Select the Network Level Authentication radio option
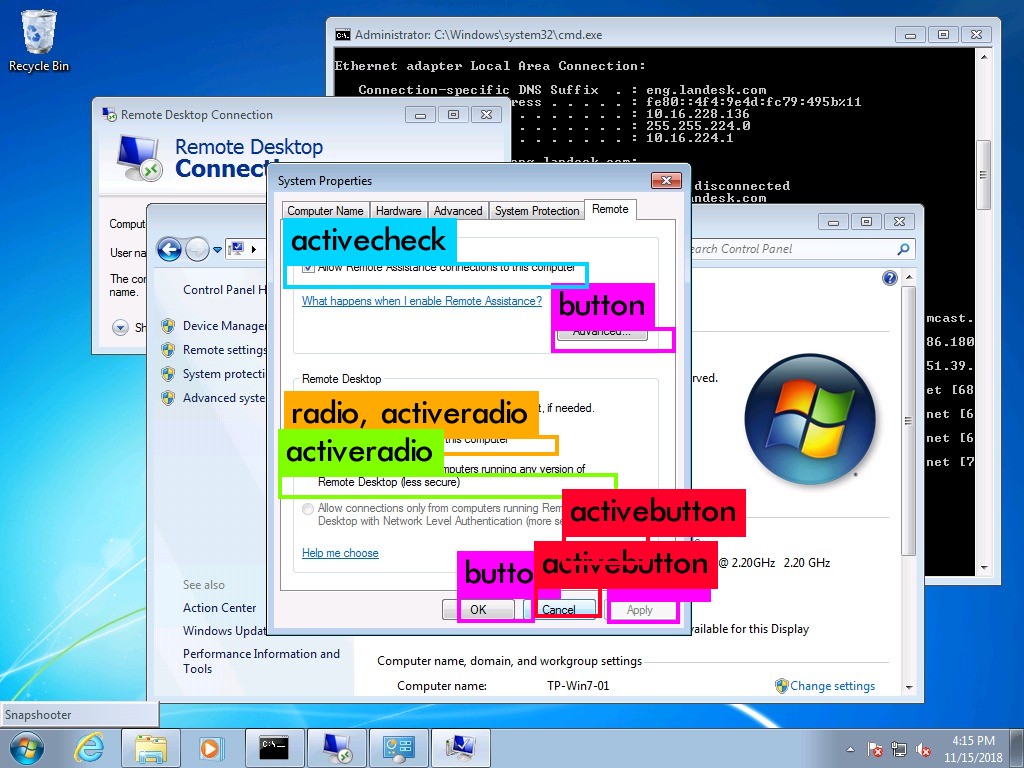The width and height of the screenshot is (1024, 768). 308,509
